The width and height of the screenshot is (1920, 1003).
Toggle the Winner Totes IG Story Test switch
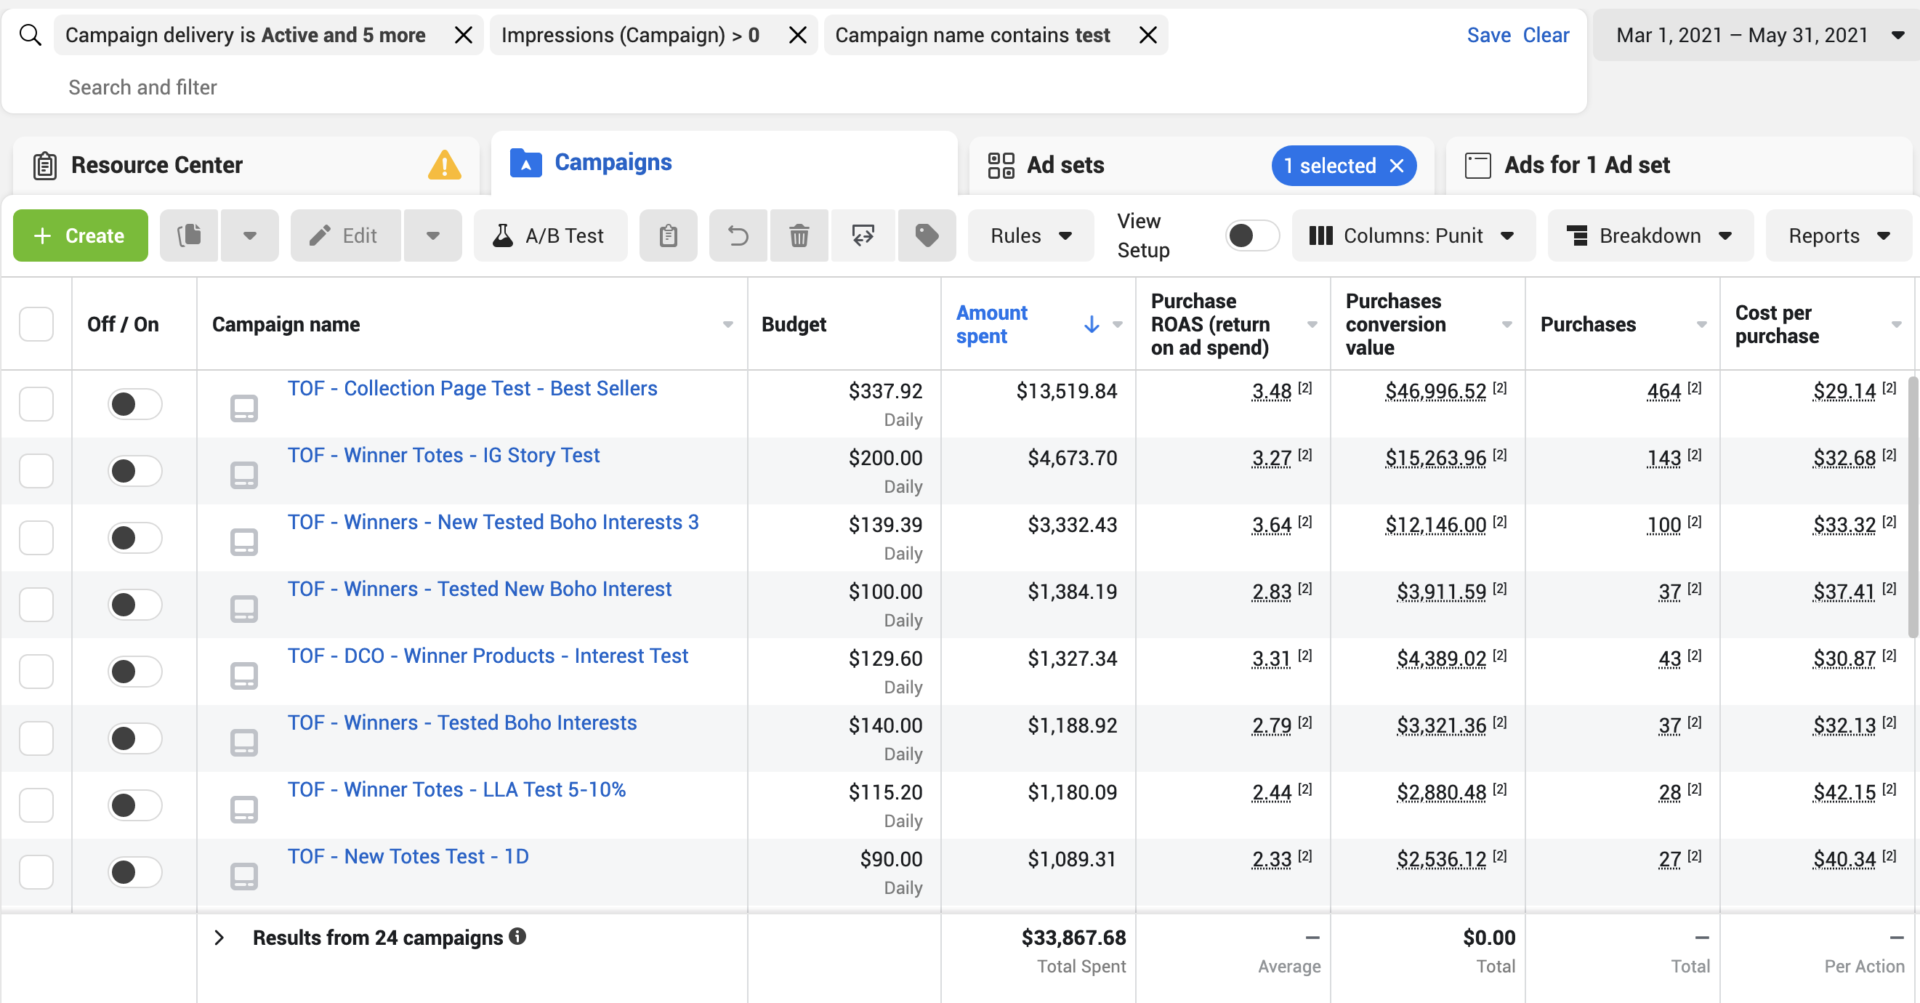coord(135,471)
